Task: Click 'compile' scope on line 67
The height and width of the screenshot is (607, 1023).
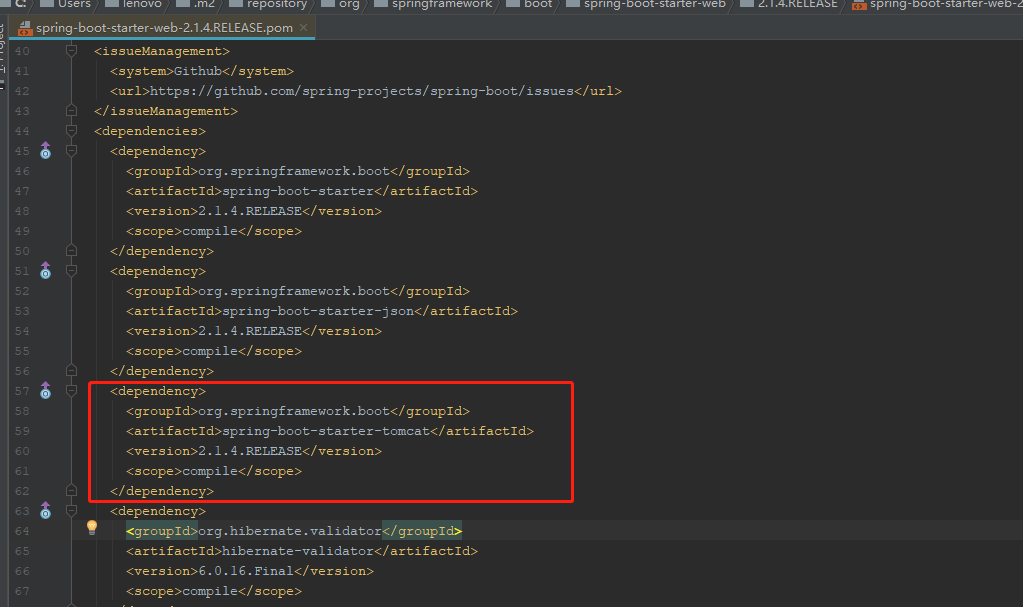Action: coord(210,591)
